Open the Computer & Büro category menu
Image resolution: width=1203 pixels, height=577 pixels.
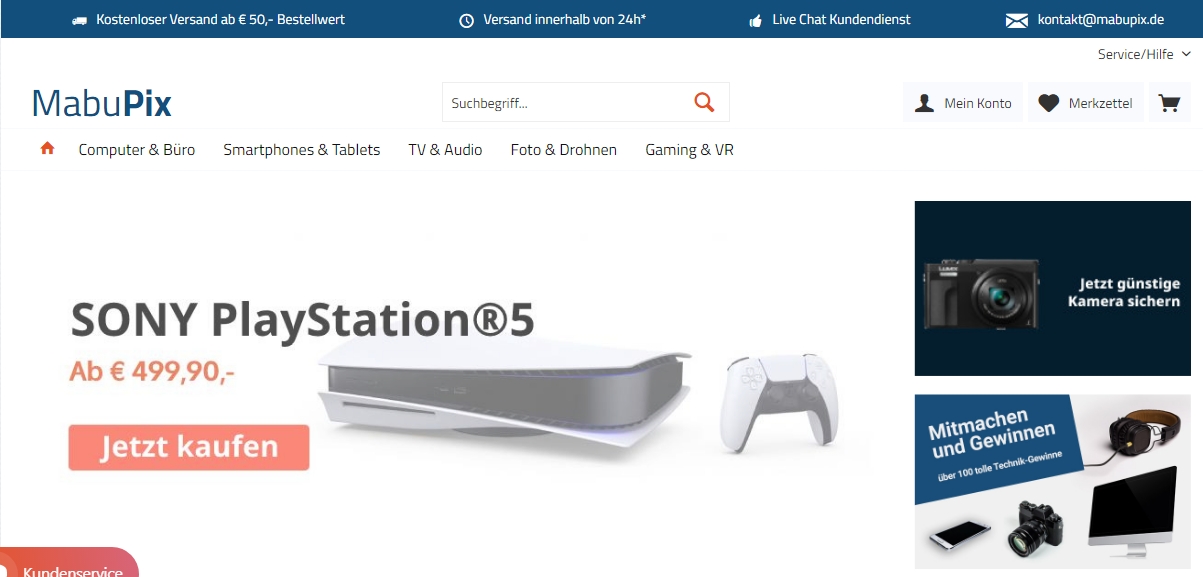click(x=137, y=150)
